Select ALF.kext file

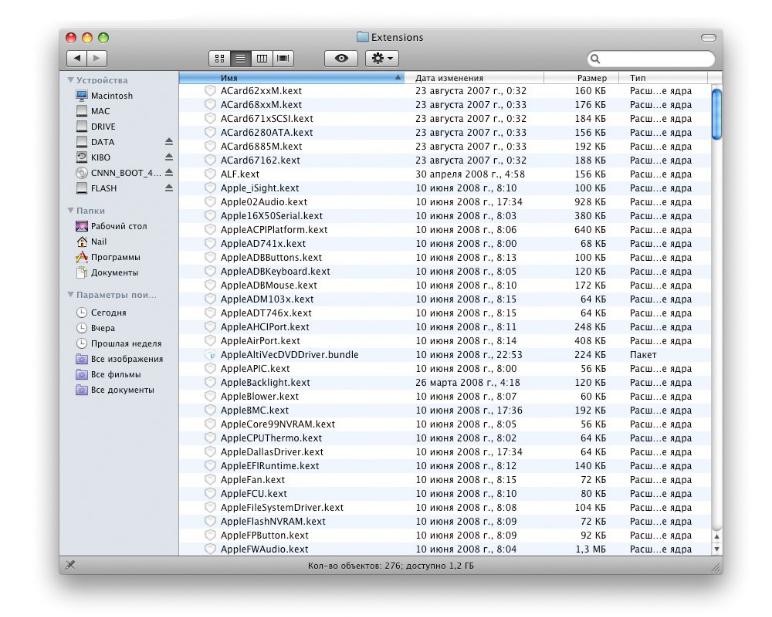pos(445,174)
